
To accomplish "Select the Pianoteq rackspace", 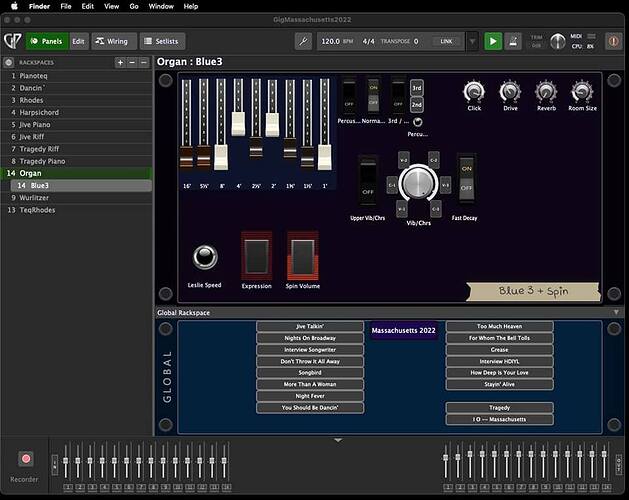I will click(77, 76).
